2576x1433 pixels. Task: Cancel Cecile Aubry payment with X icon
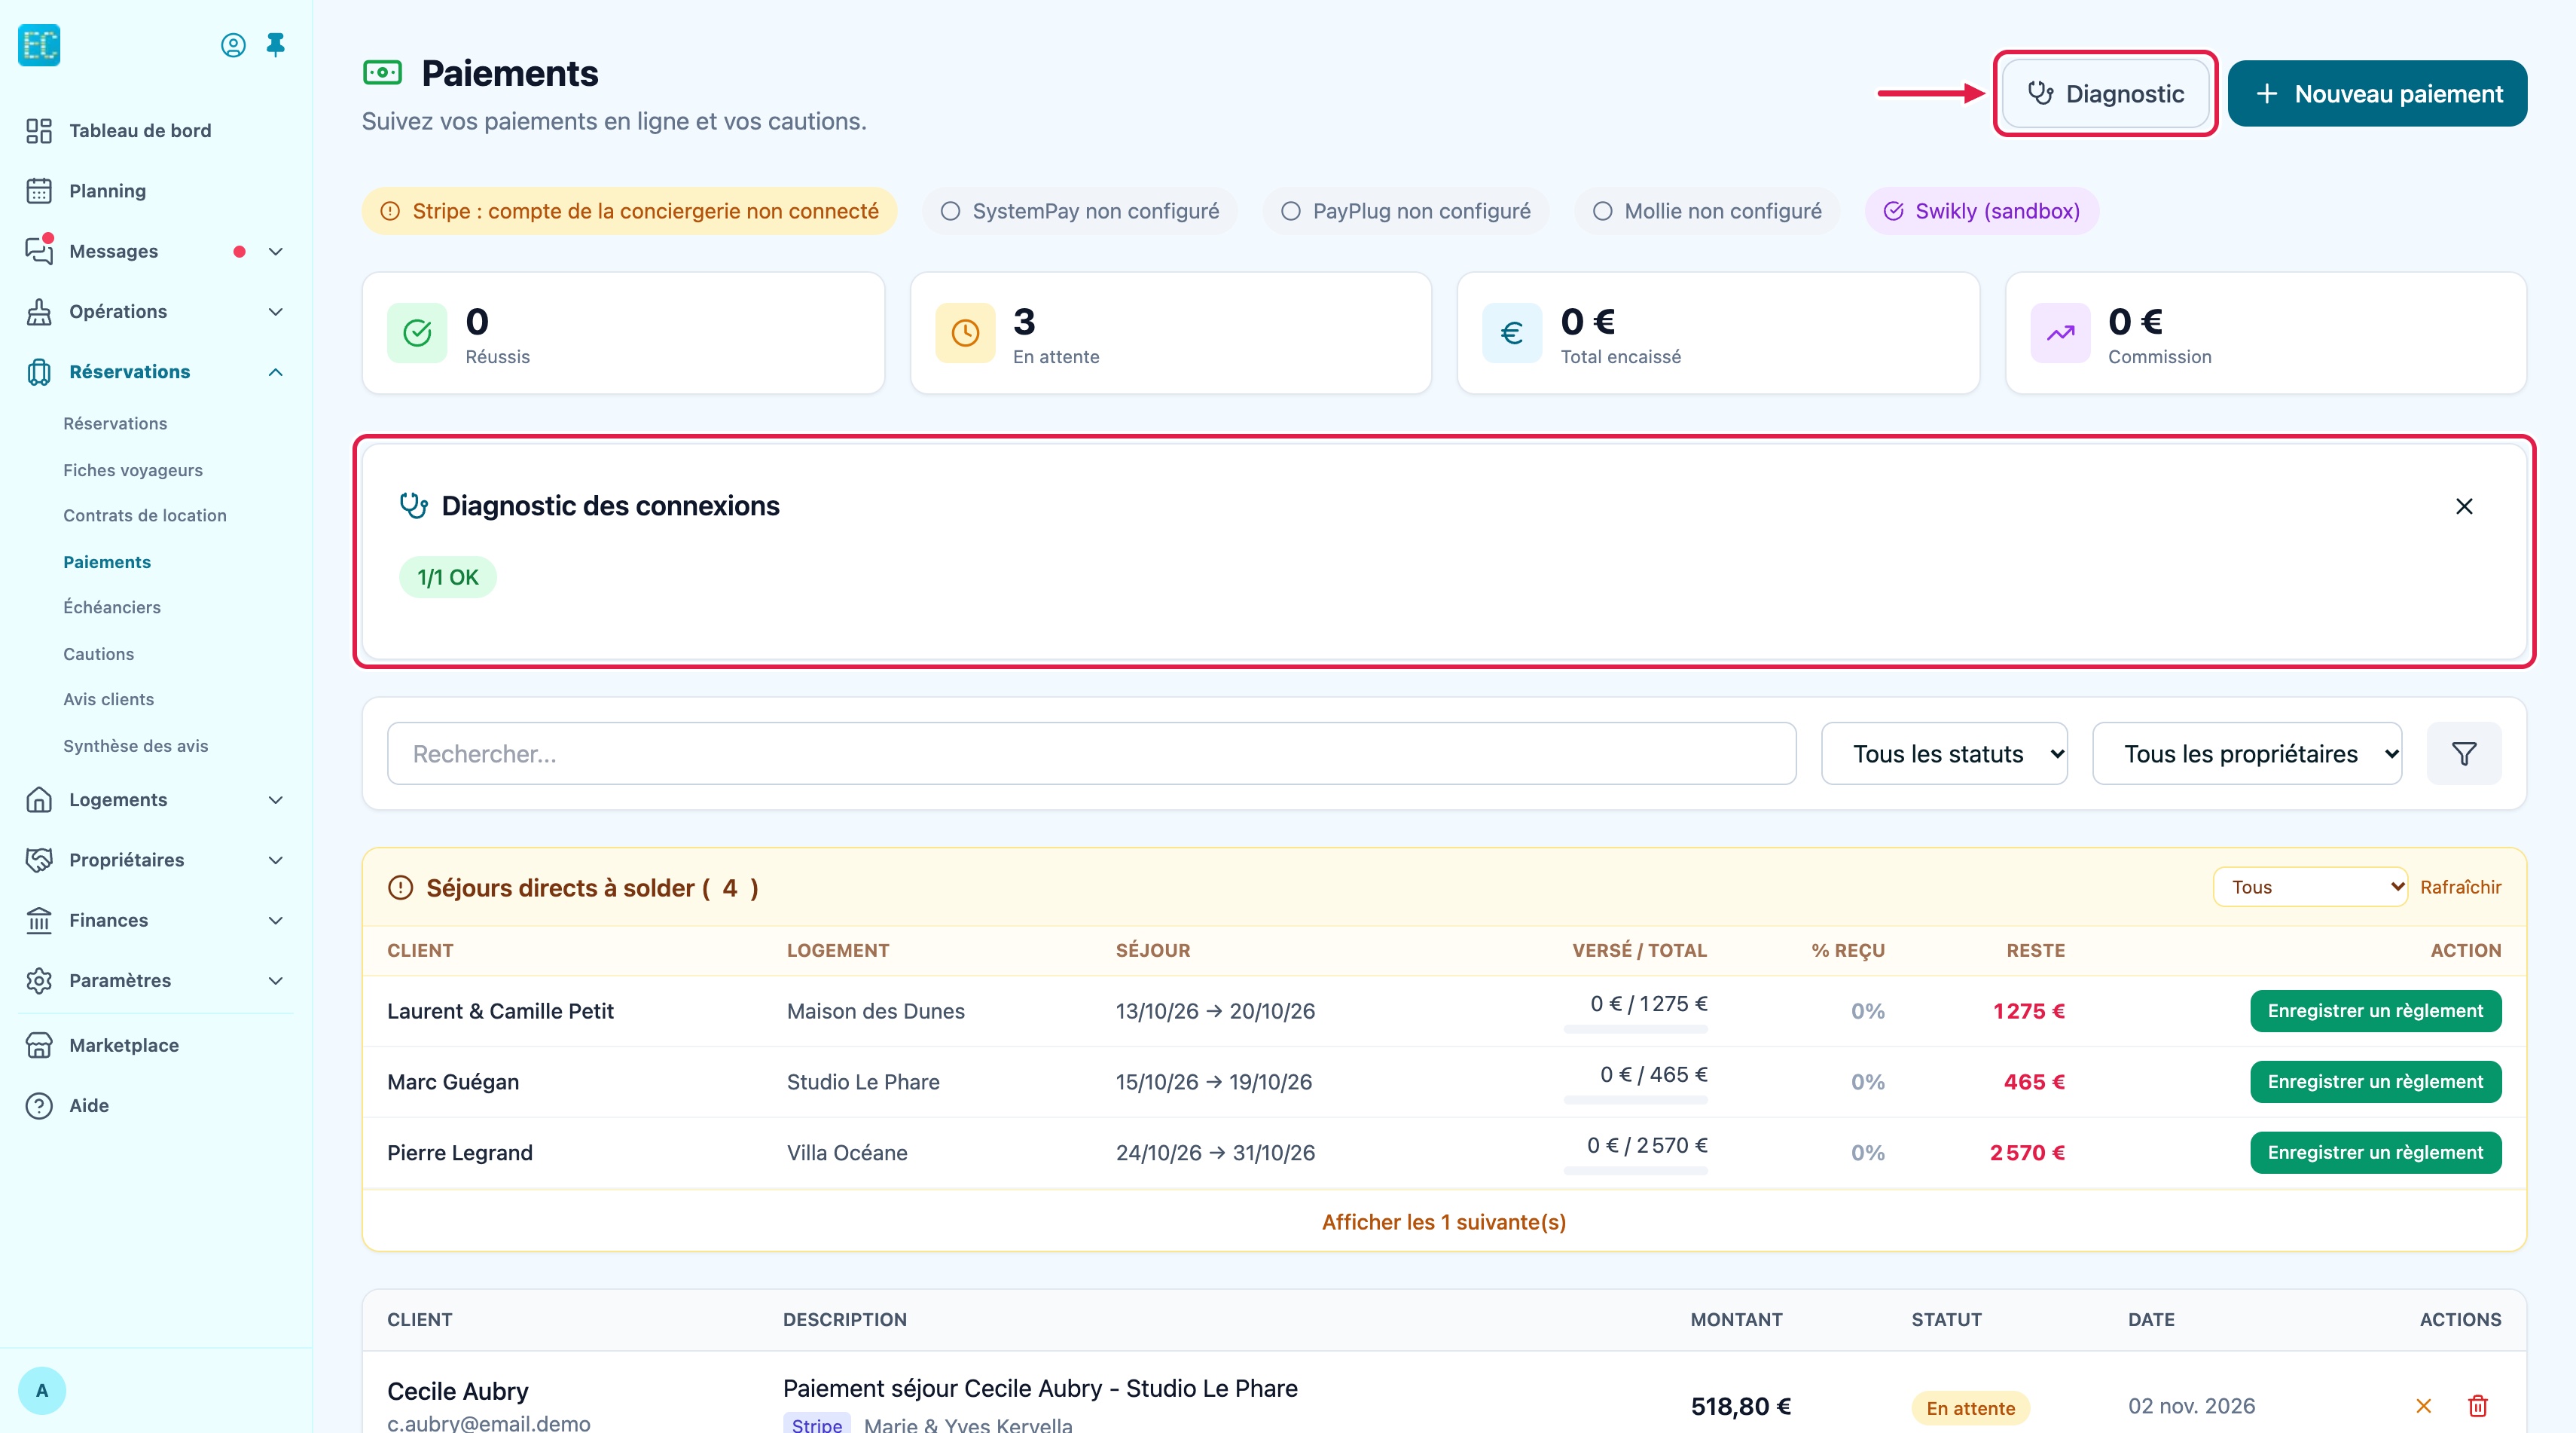coord(2424,1406)
